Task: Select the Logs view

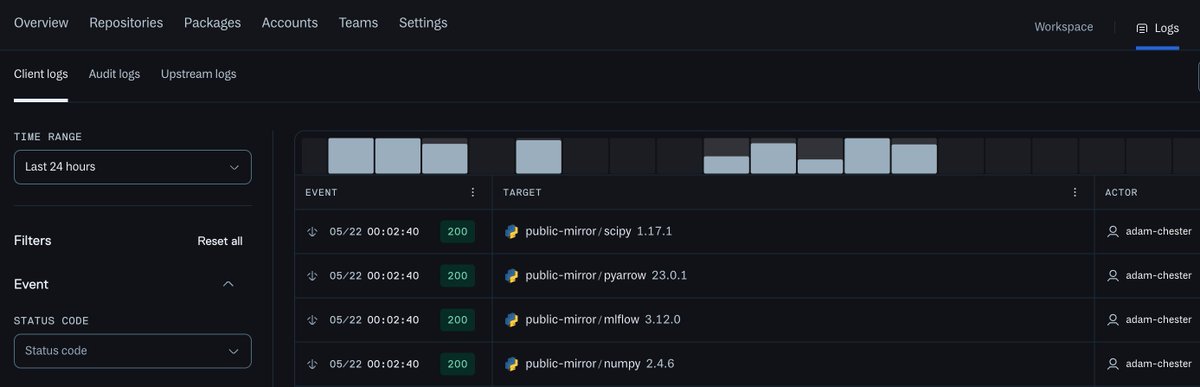Action: (x=1157, y=28)
